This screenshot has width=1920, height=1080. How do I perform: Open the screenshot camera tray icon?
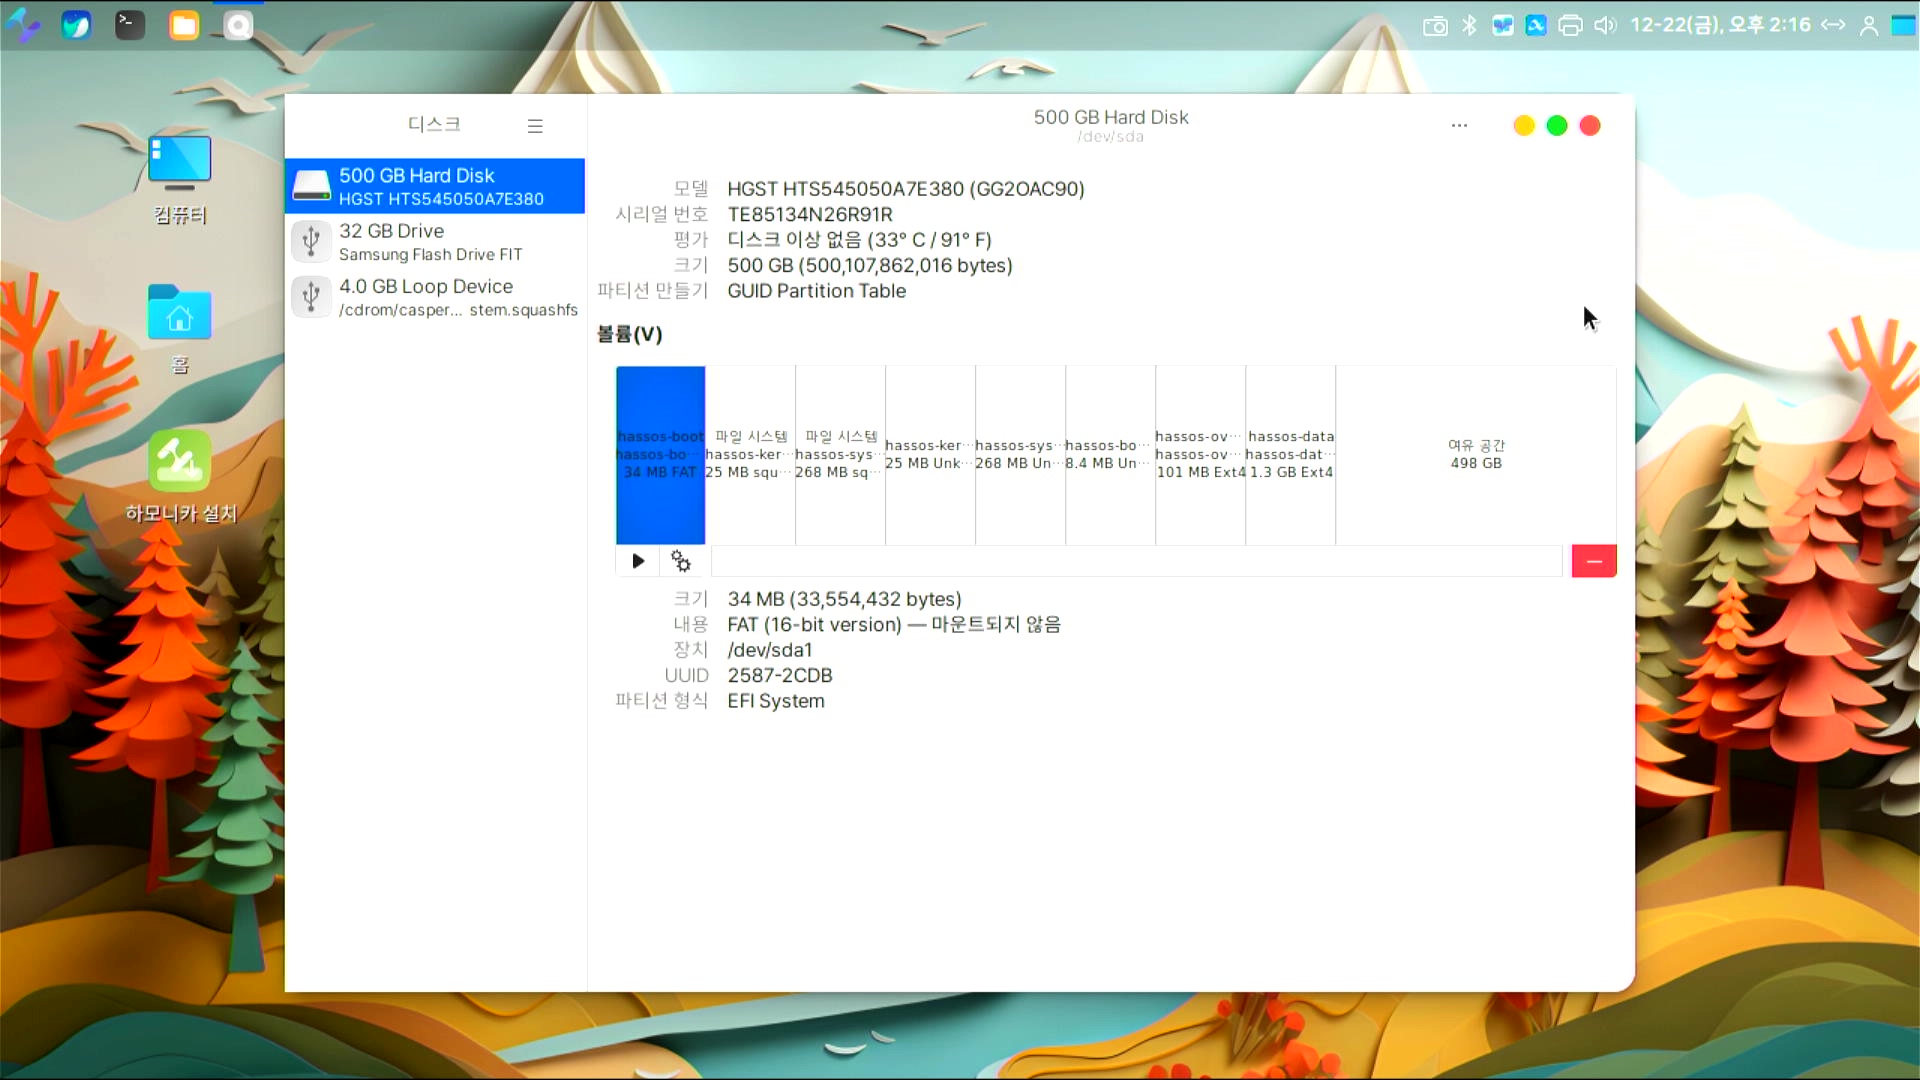[1435, 25]
